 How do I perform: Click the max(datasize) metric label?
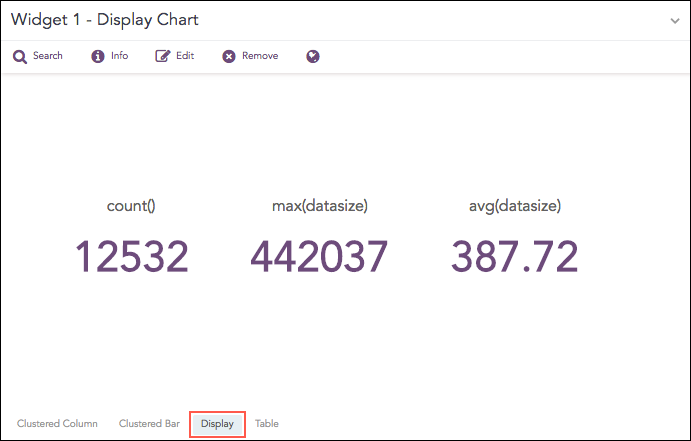[x=319, y=206]
